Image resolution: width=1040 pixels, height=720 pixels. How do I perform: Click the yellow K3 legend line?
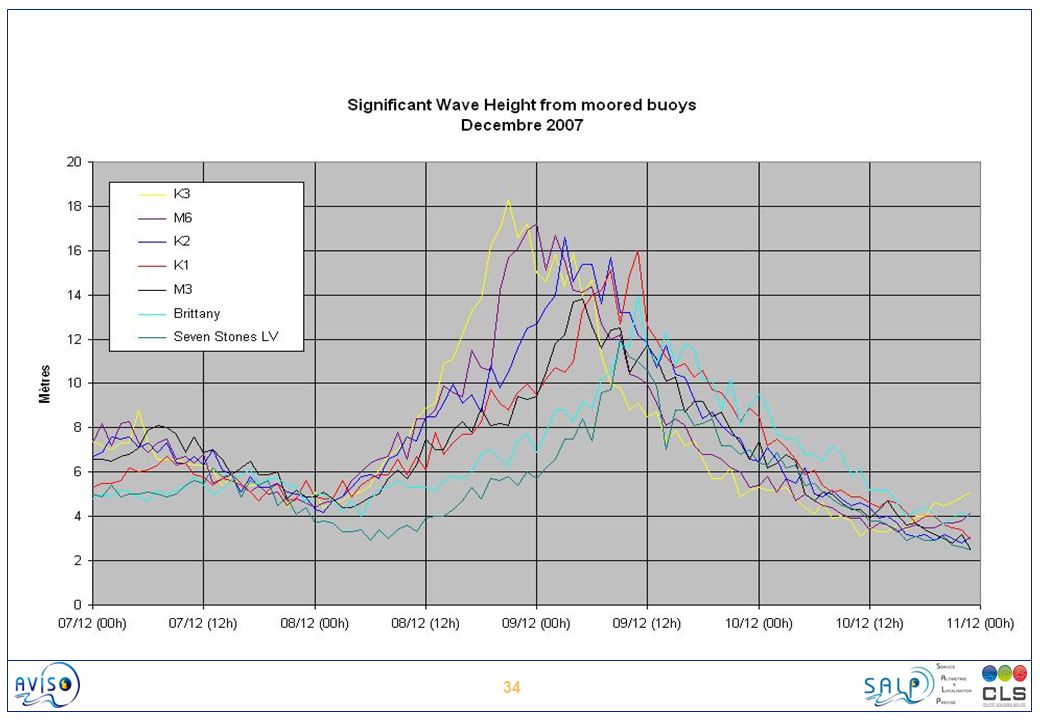[x=152, y=194]
